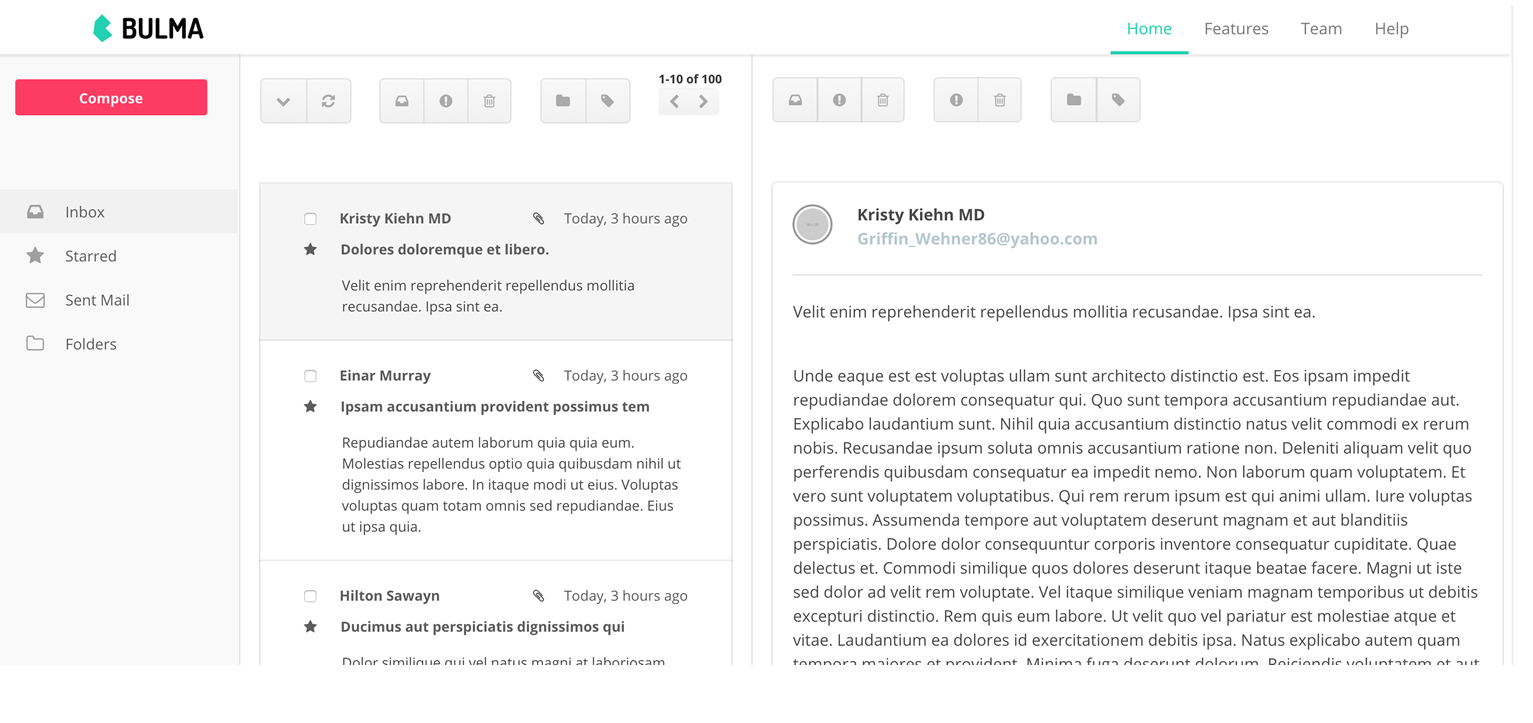Viewport: 1533px width, 723px height.
Task: Click the star icon beside Starred
Action: point(35,256)
